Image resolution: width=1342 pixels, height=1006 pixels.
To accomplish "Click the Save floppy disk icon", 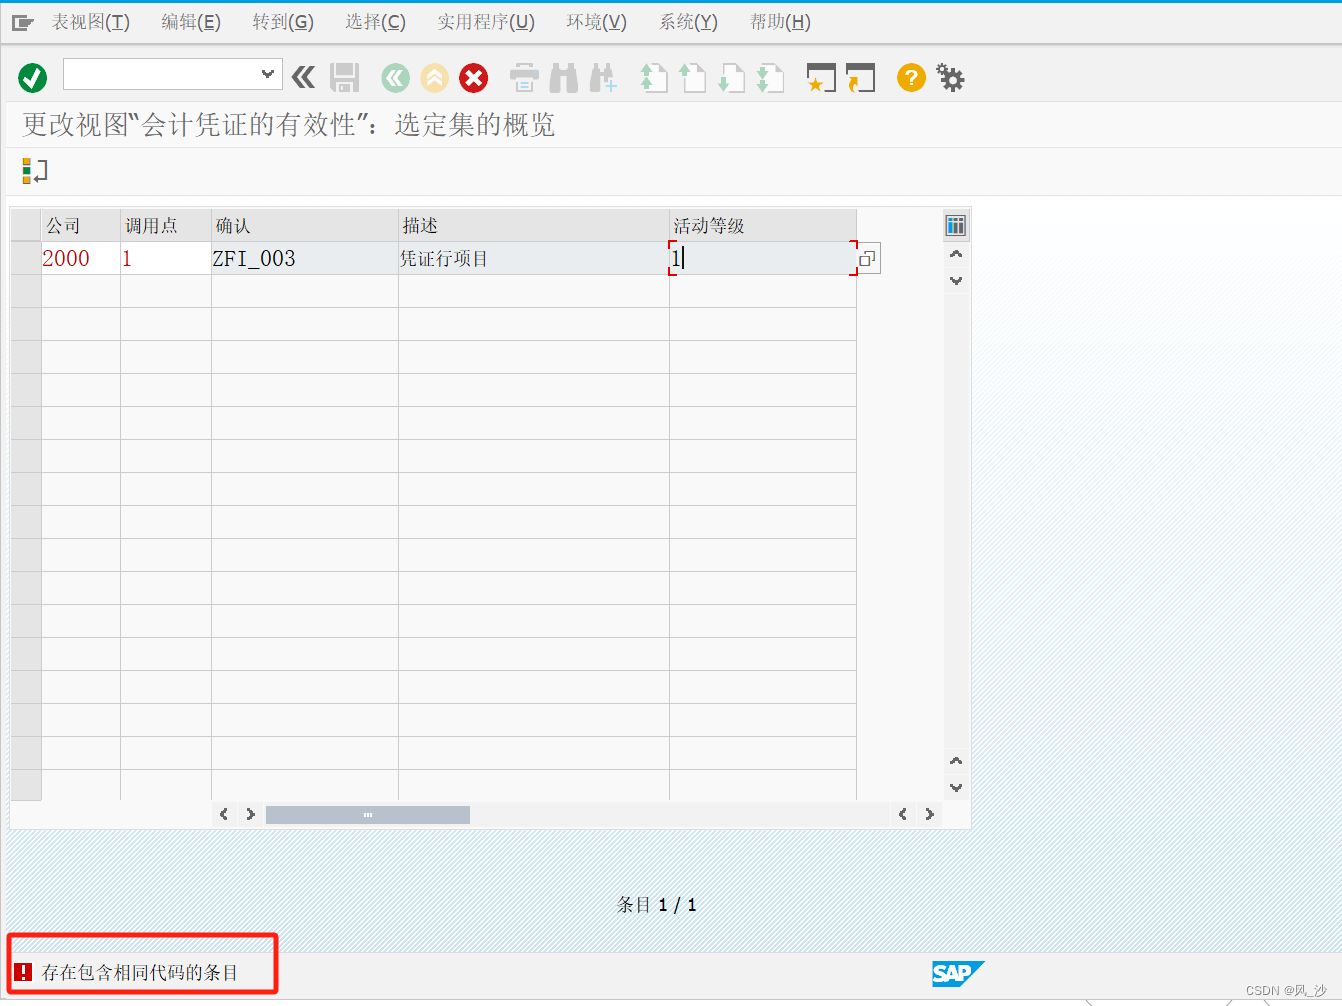I will click(x=345, y=78).
